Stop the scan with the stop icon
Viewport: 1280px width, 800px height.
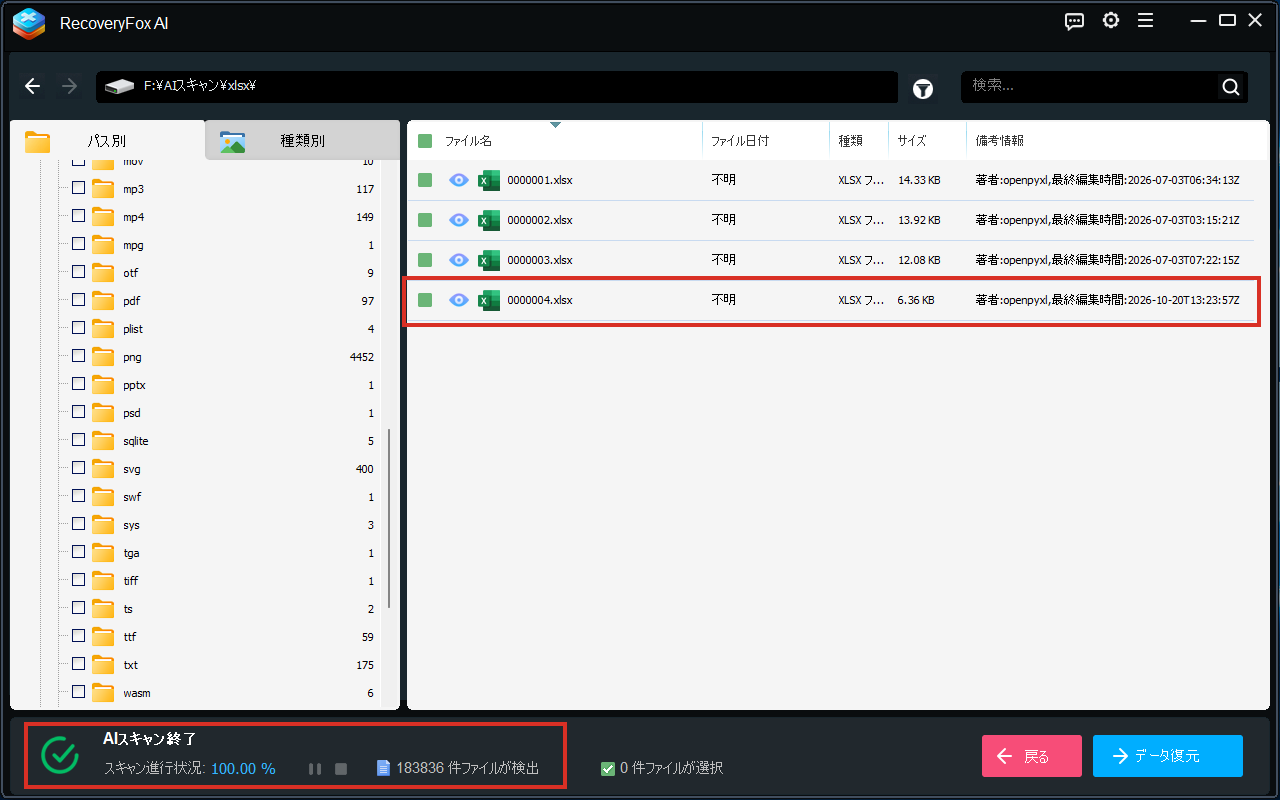point(341,769)
